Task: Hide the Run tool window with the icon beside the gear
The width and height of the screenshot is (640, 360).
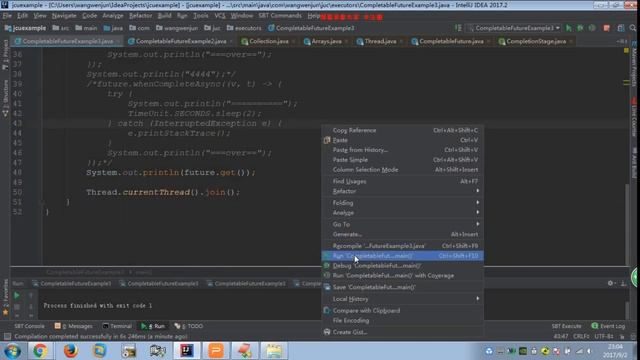Action: pos(623,283)
